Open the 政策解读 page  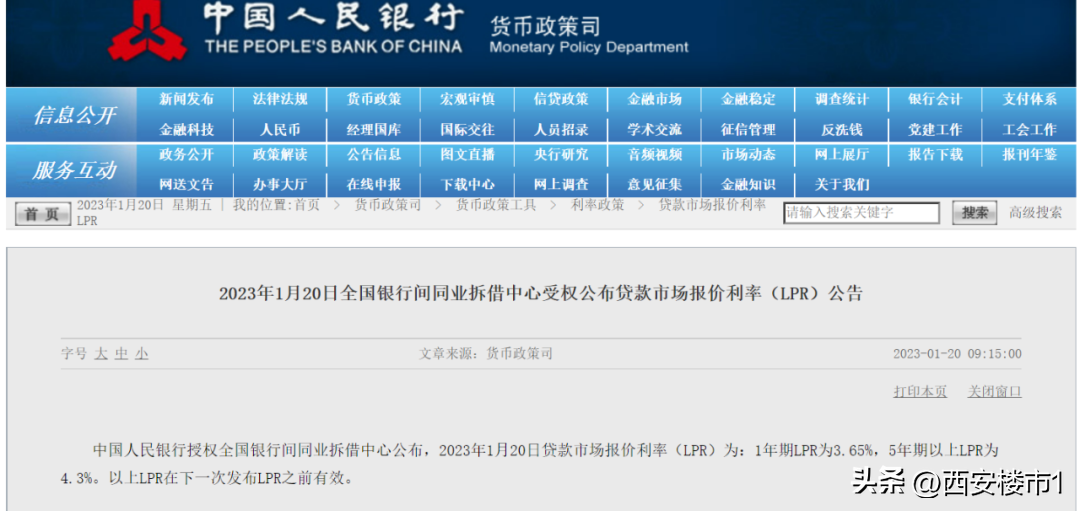(x=280, y=155)
